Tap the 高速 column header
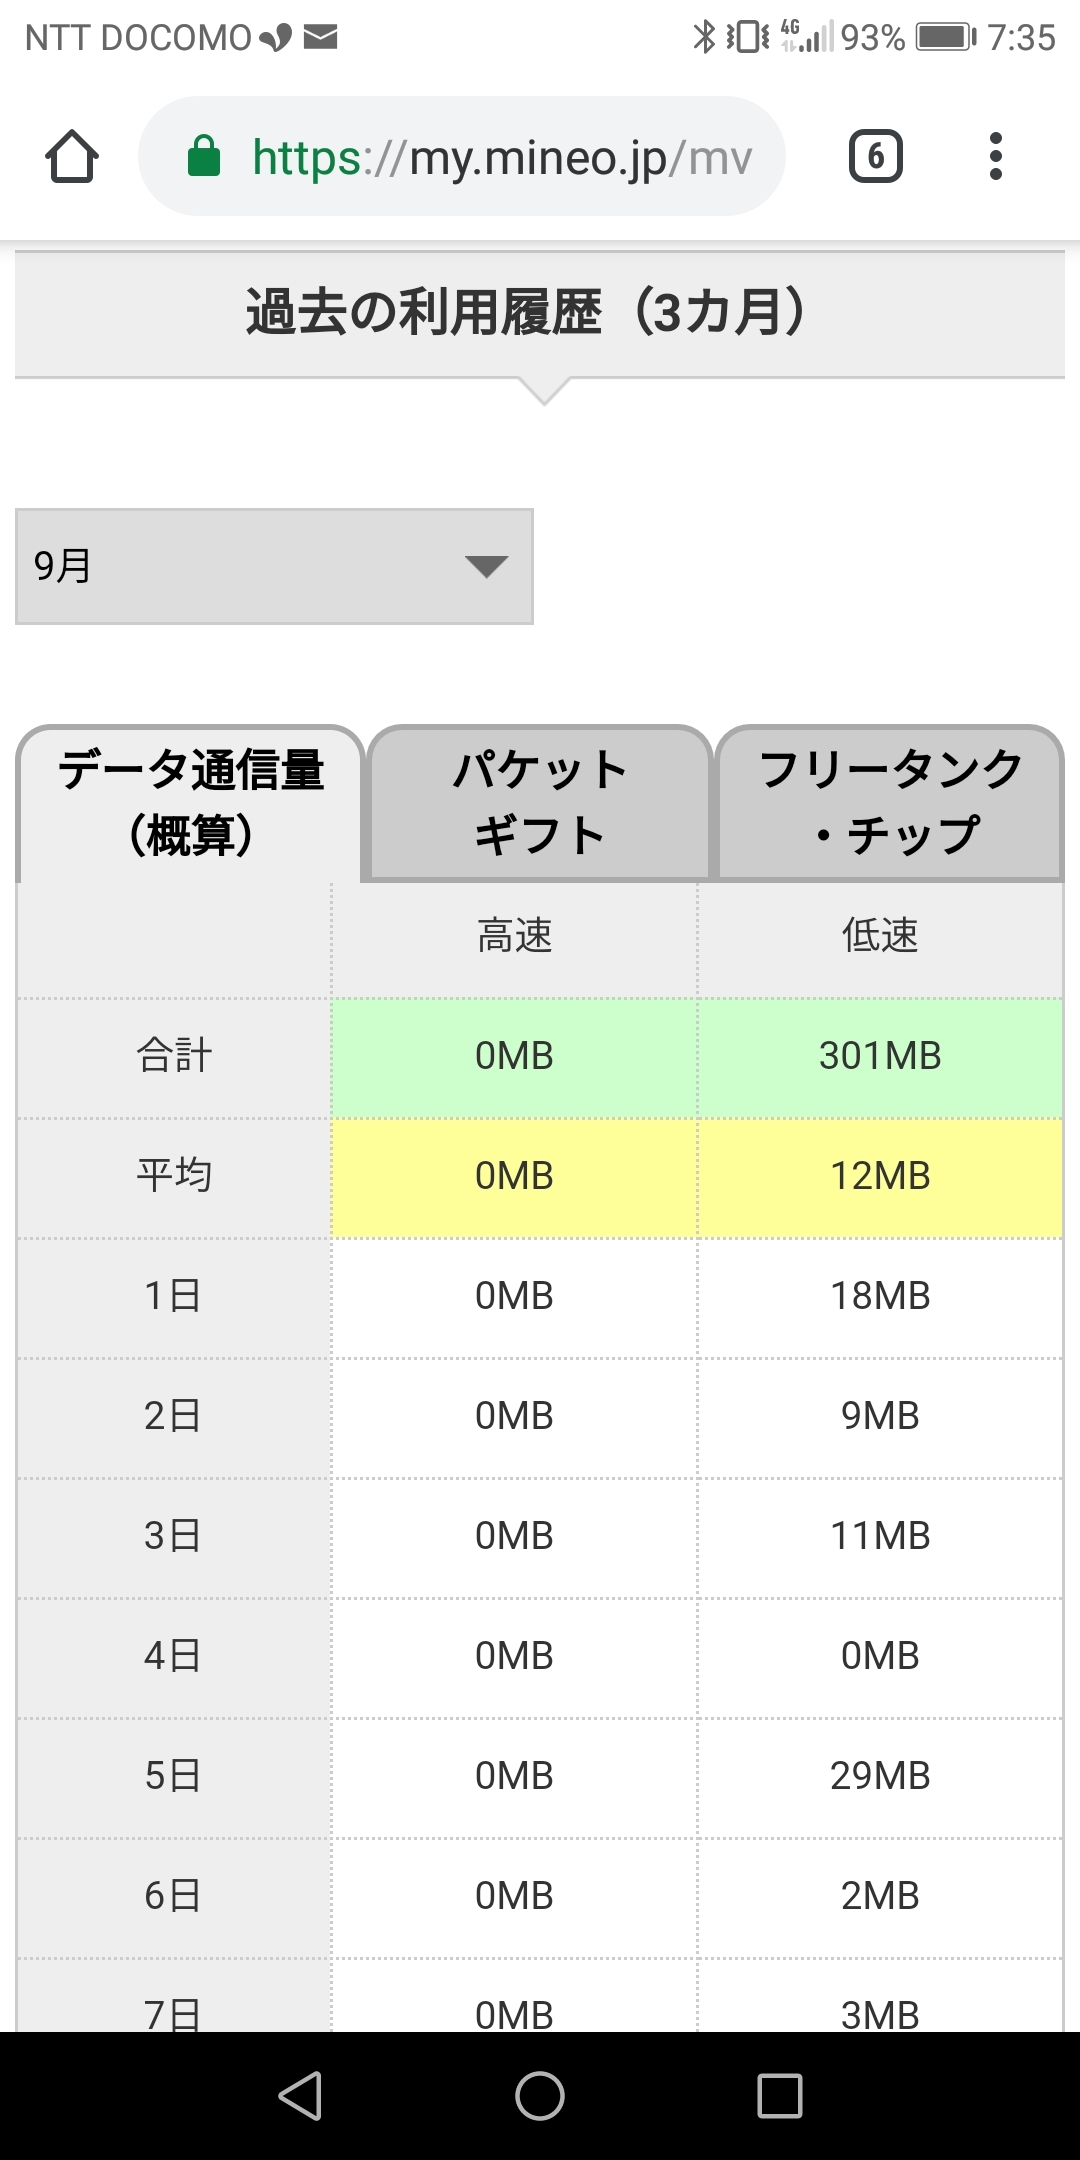Viewport: 1080px width, 2160px height. (x=514, y=936)
